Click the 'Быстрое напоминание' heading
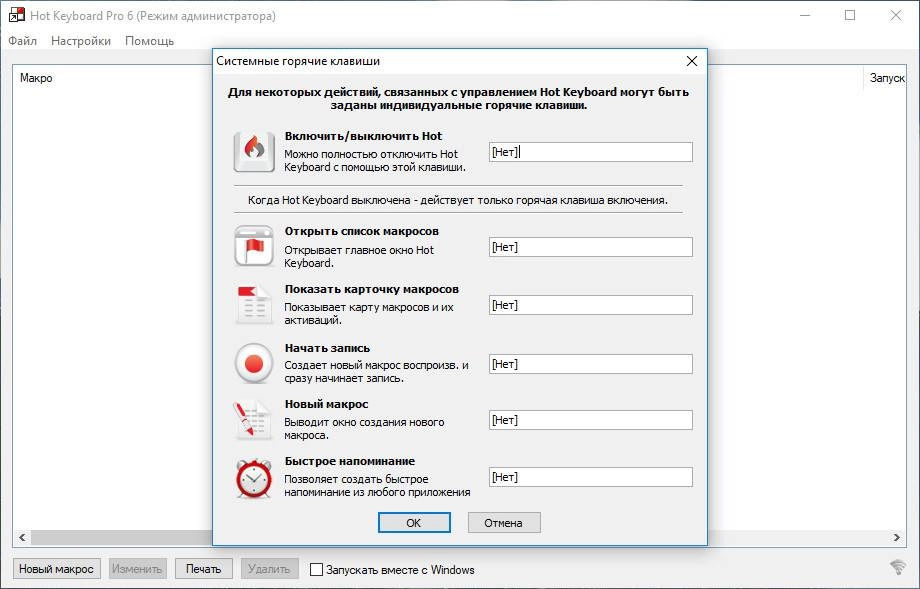The width and height of the screenshot is (920, 589). click(x=350, y=461)
